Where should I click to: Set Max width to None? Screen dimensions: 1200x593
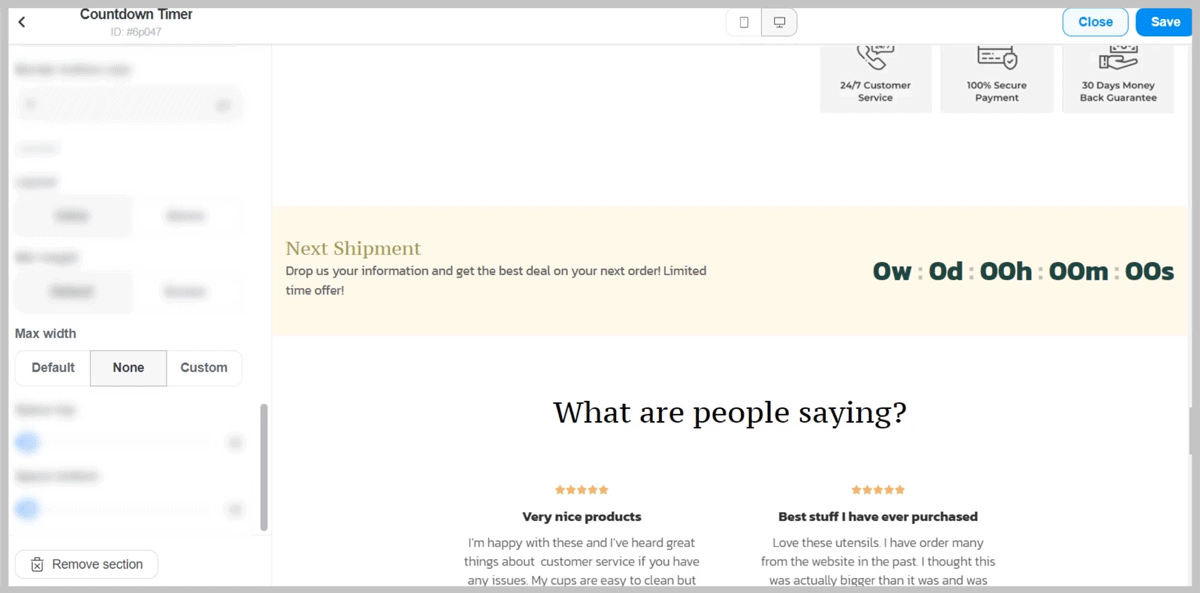tap(128, 368)
